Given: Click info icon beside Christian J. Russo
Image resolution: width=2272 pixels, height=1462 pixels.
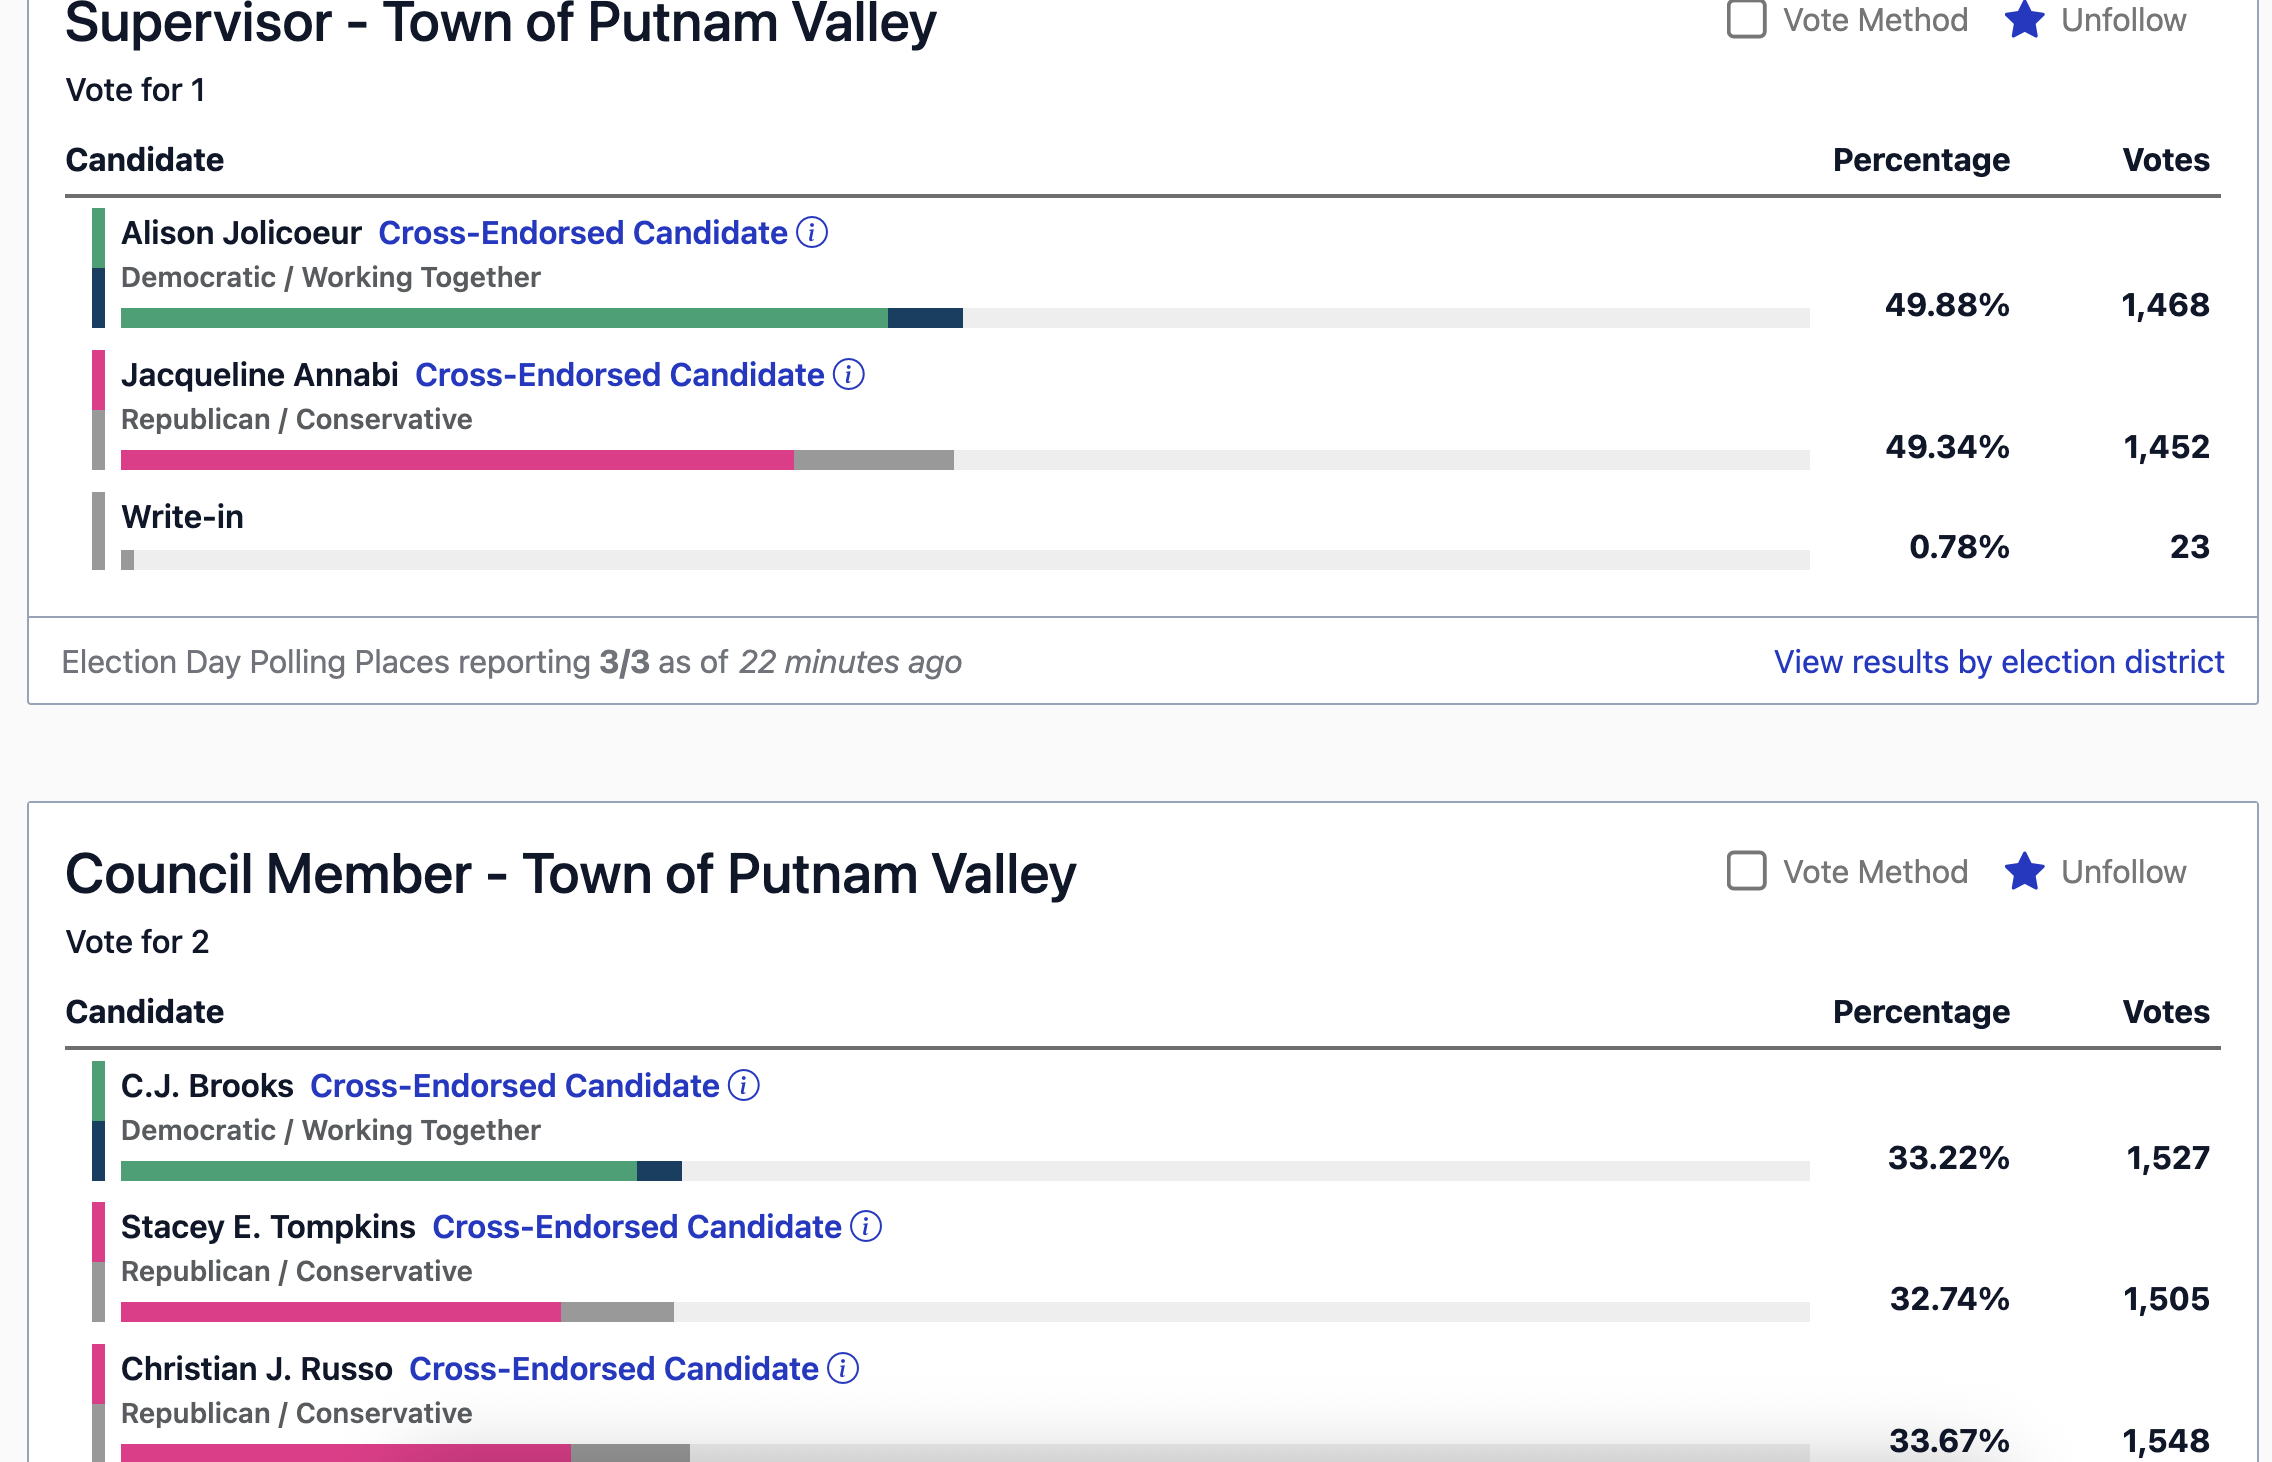Looking at the screenshot, I should [843, 1368].
